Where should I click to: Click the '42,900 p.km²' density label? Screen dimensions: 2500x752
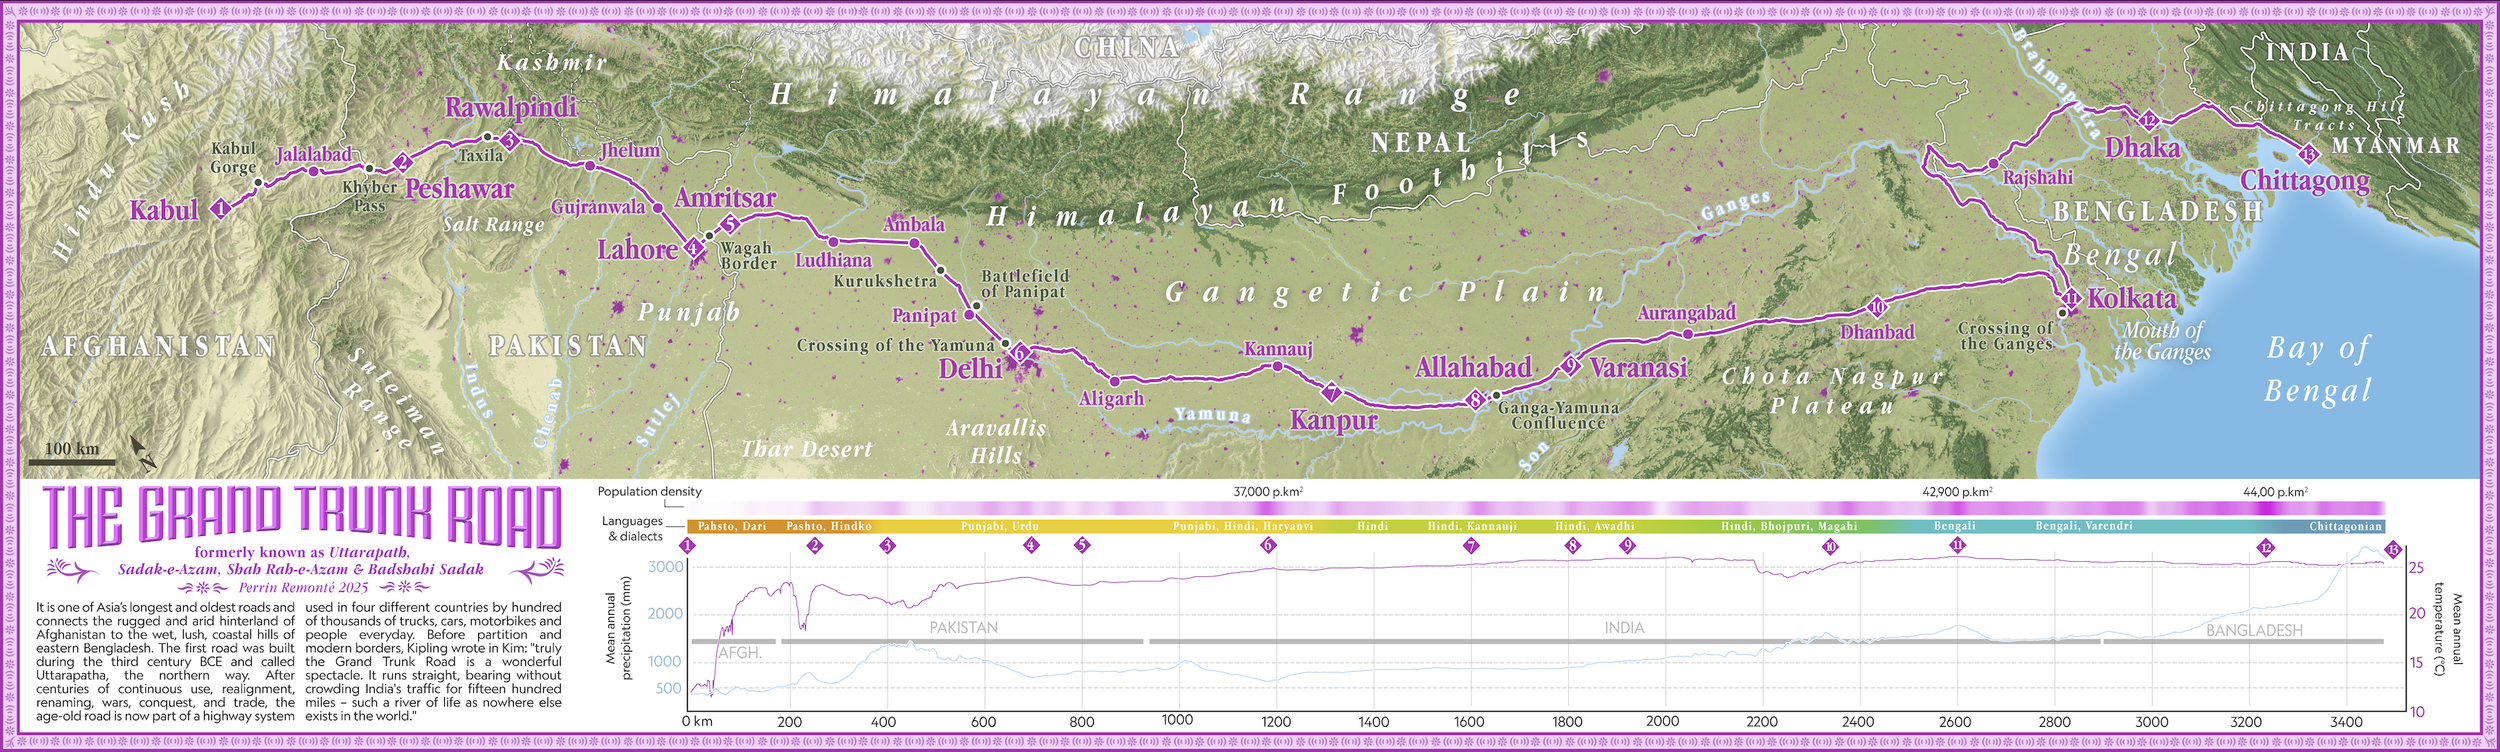pyautogui.click(x=1957, y=492)
